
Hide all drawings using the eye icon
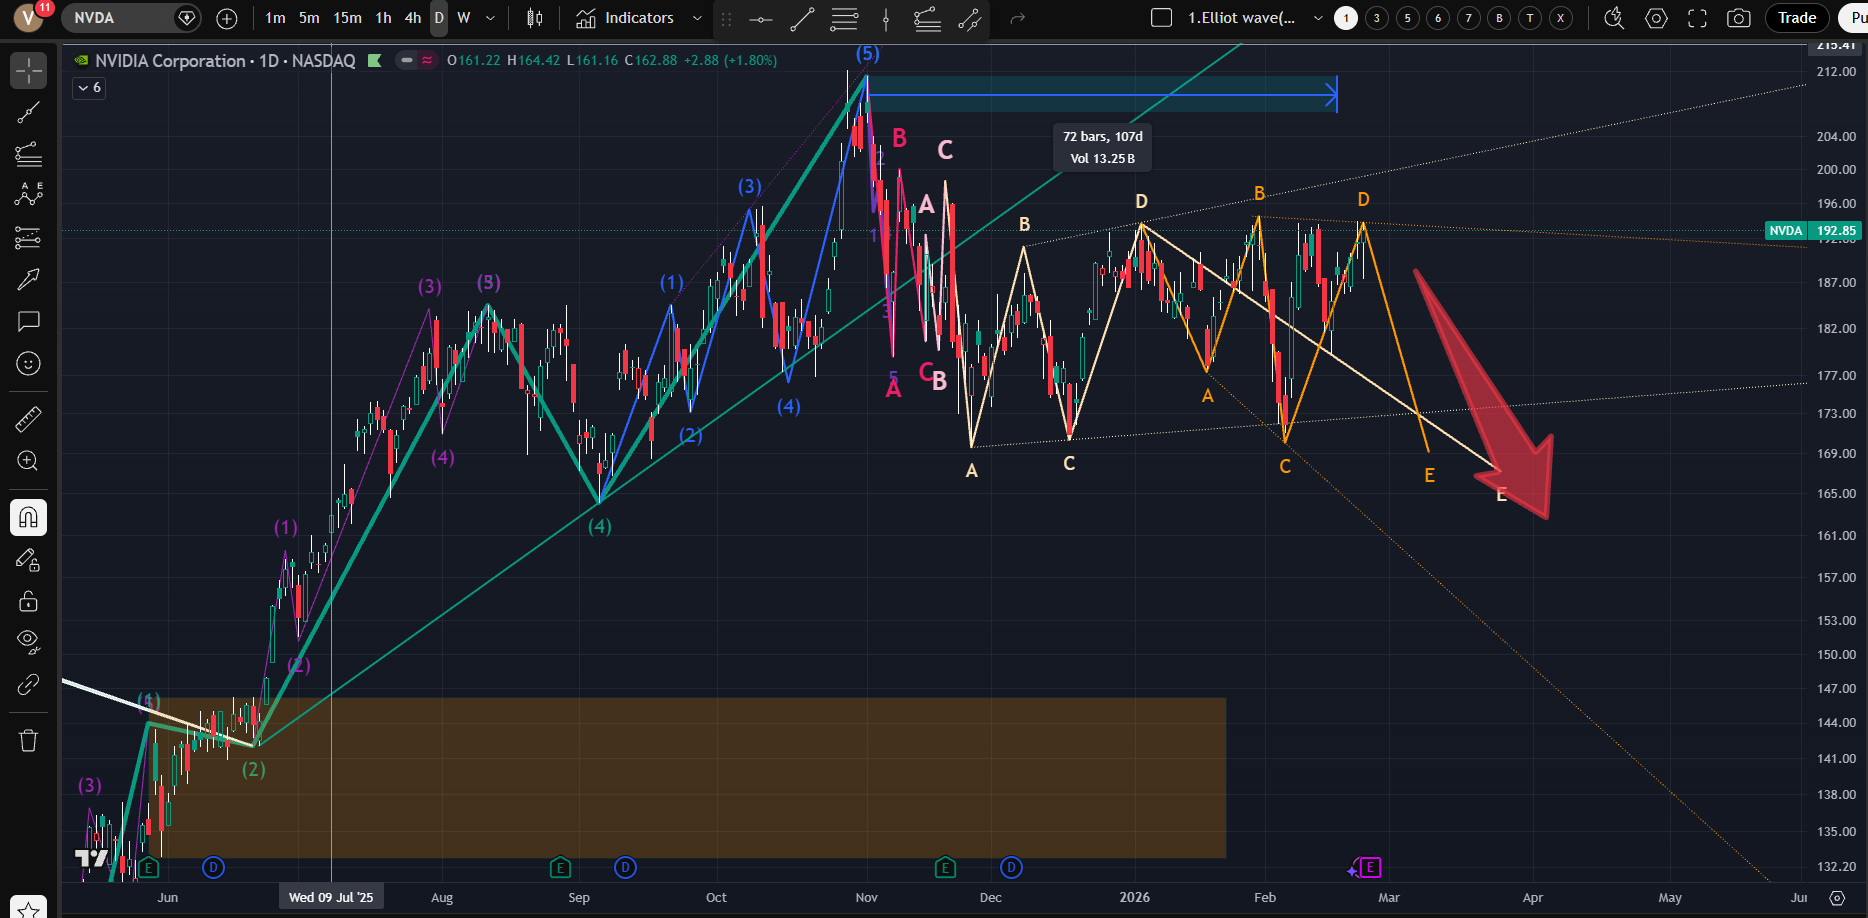tap(28, 641)
